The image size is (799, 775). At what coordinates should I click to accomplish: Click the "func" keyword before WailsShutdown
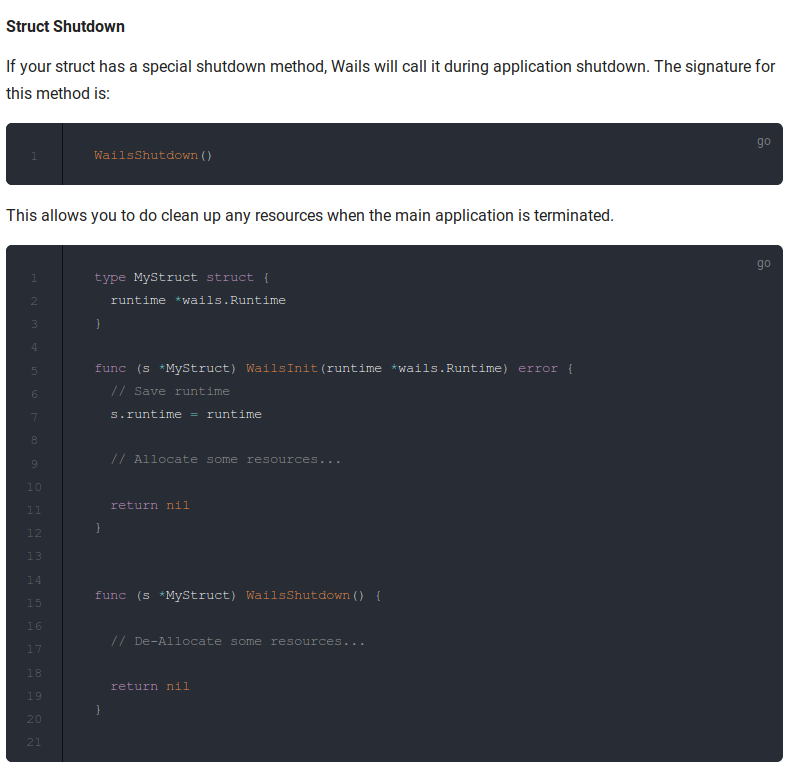pos(110,595)
